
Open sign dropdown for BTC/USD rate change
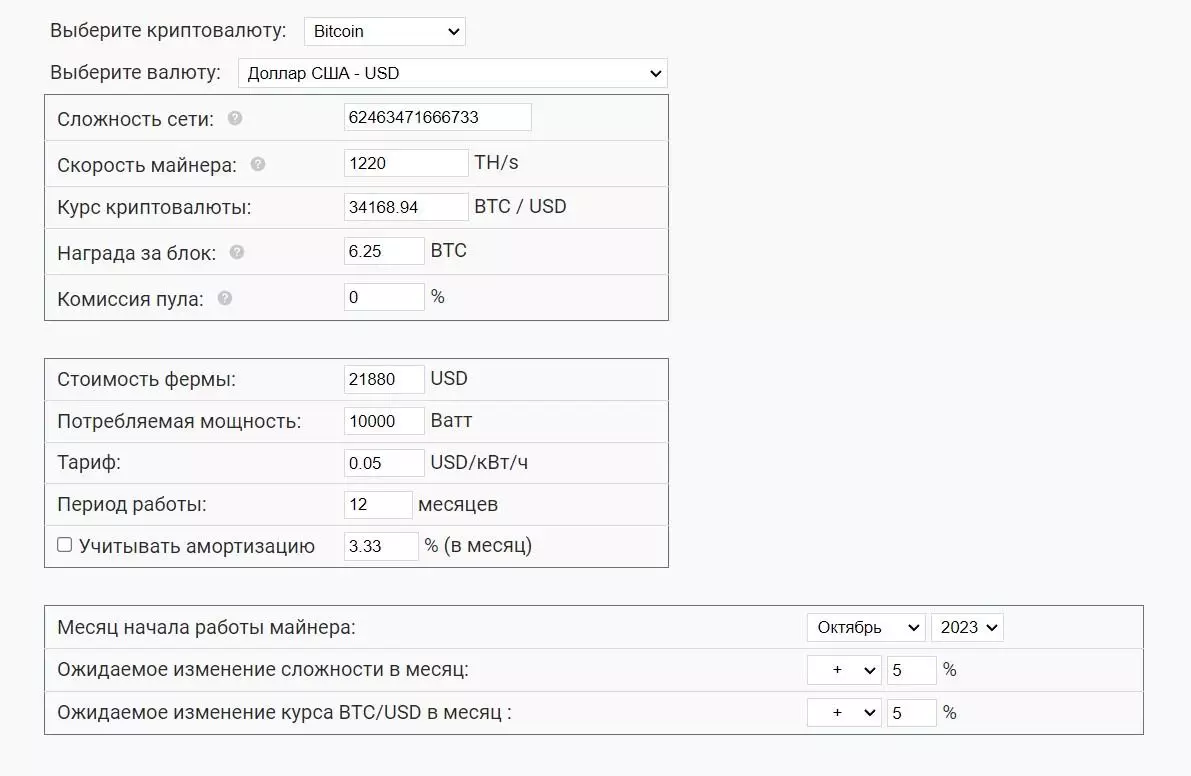pyautogui.click(x=843, y=713)
